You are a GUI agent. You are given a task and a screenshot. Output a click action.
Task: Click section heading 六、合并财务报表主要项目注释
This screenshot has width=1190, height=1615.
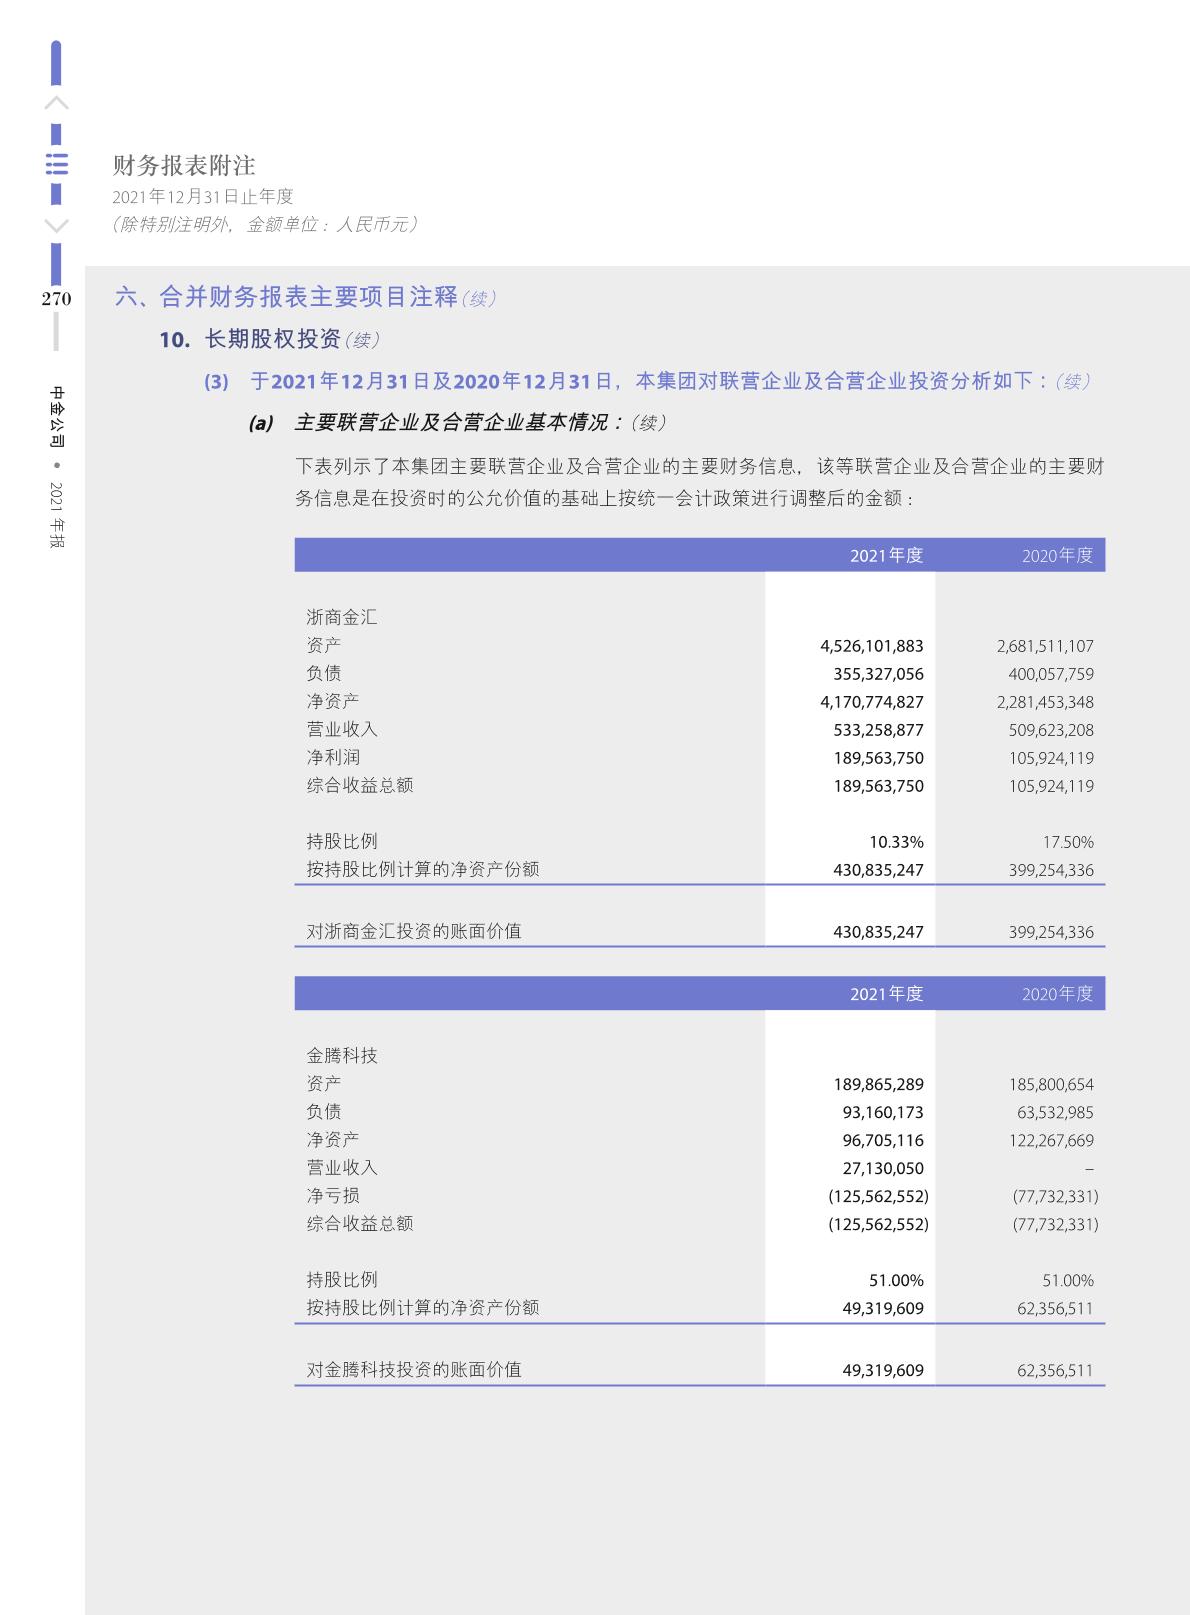pos(287,297)
